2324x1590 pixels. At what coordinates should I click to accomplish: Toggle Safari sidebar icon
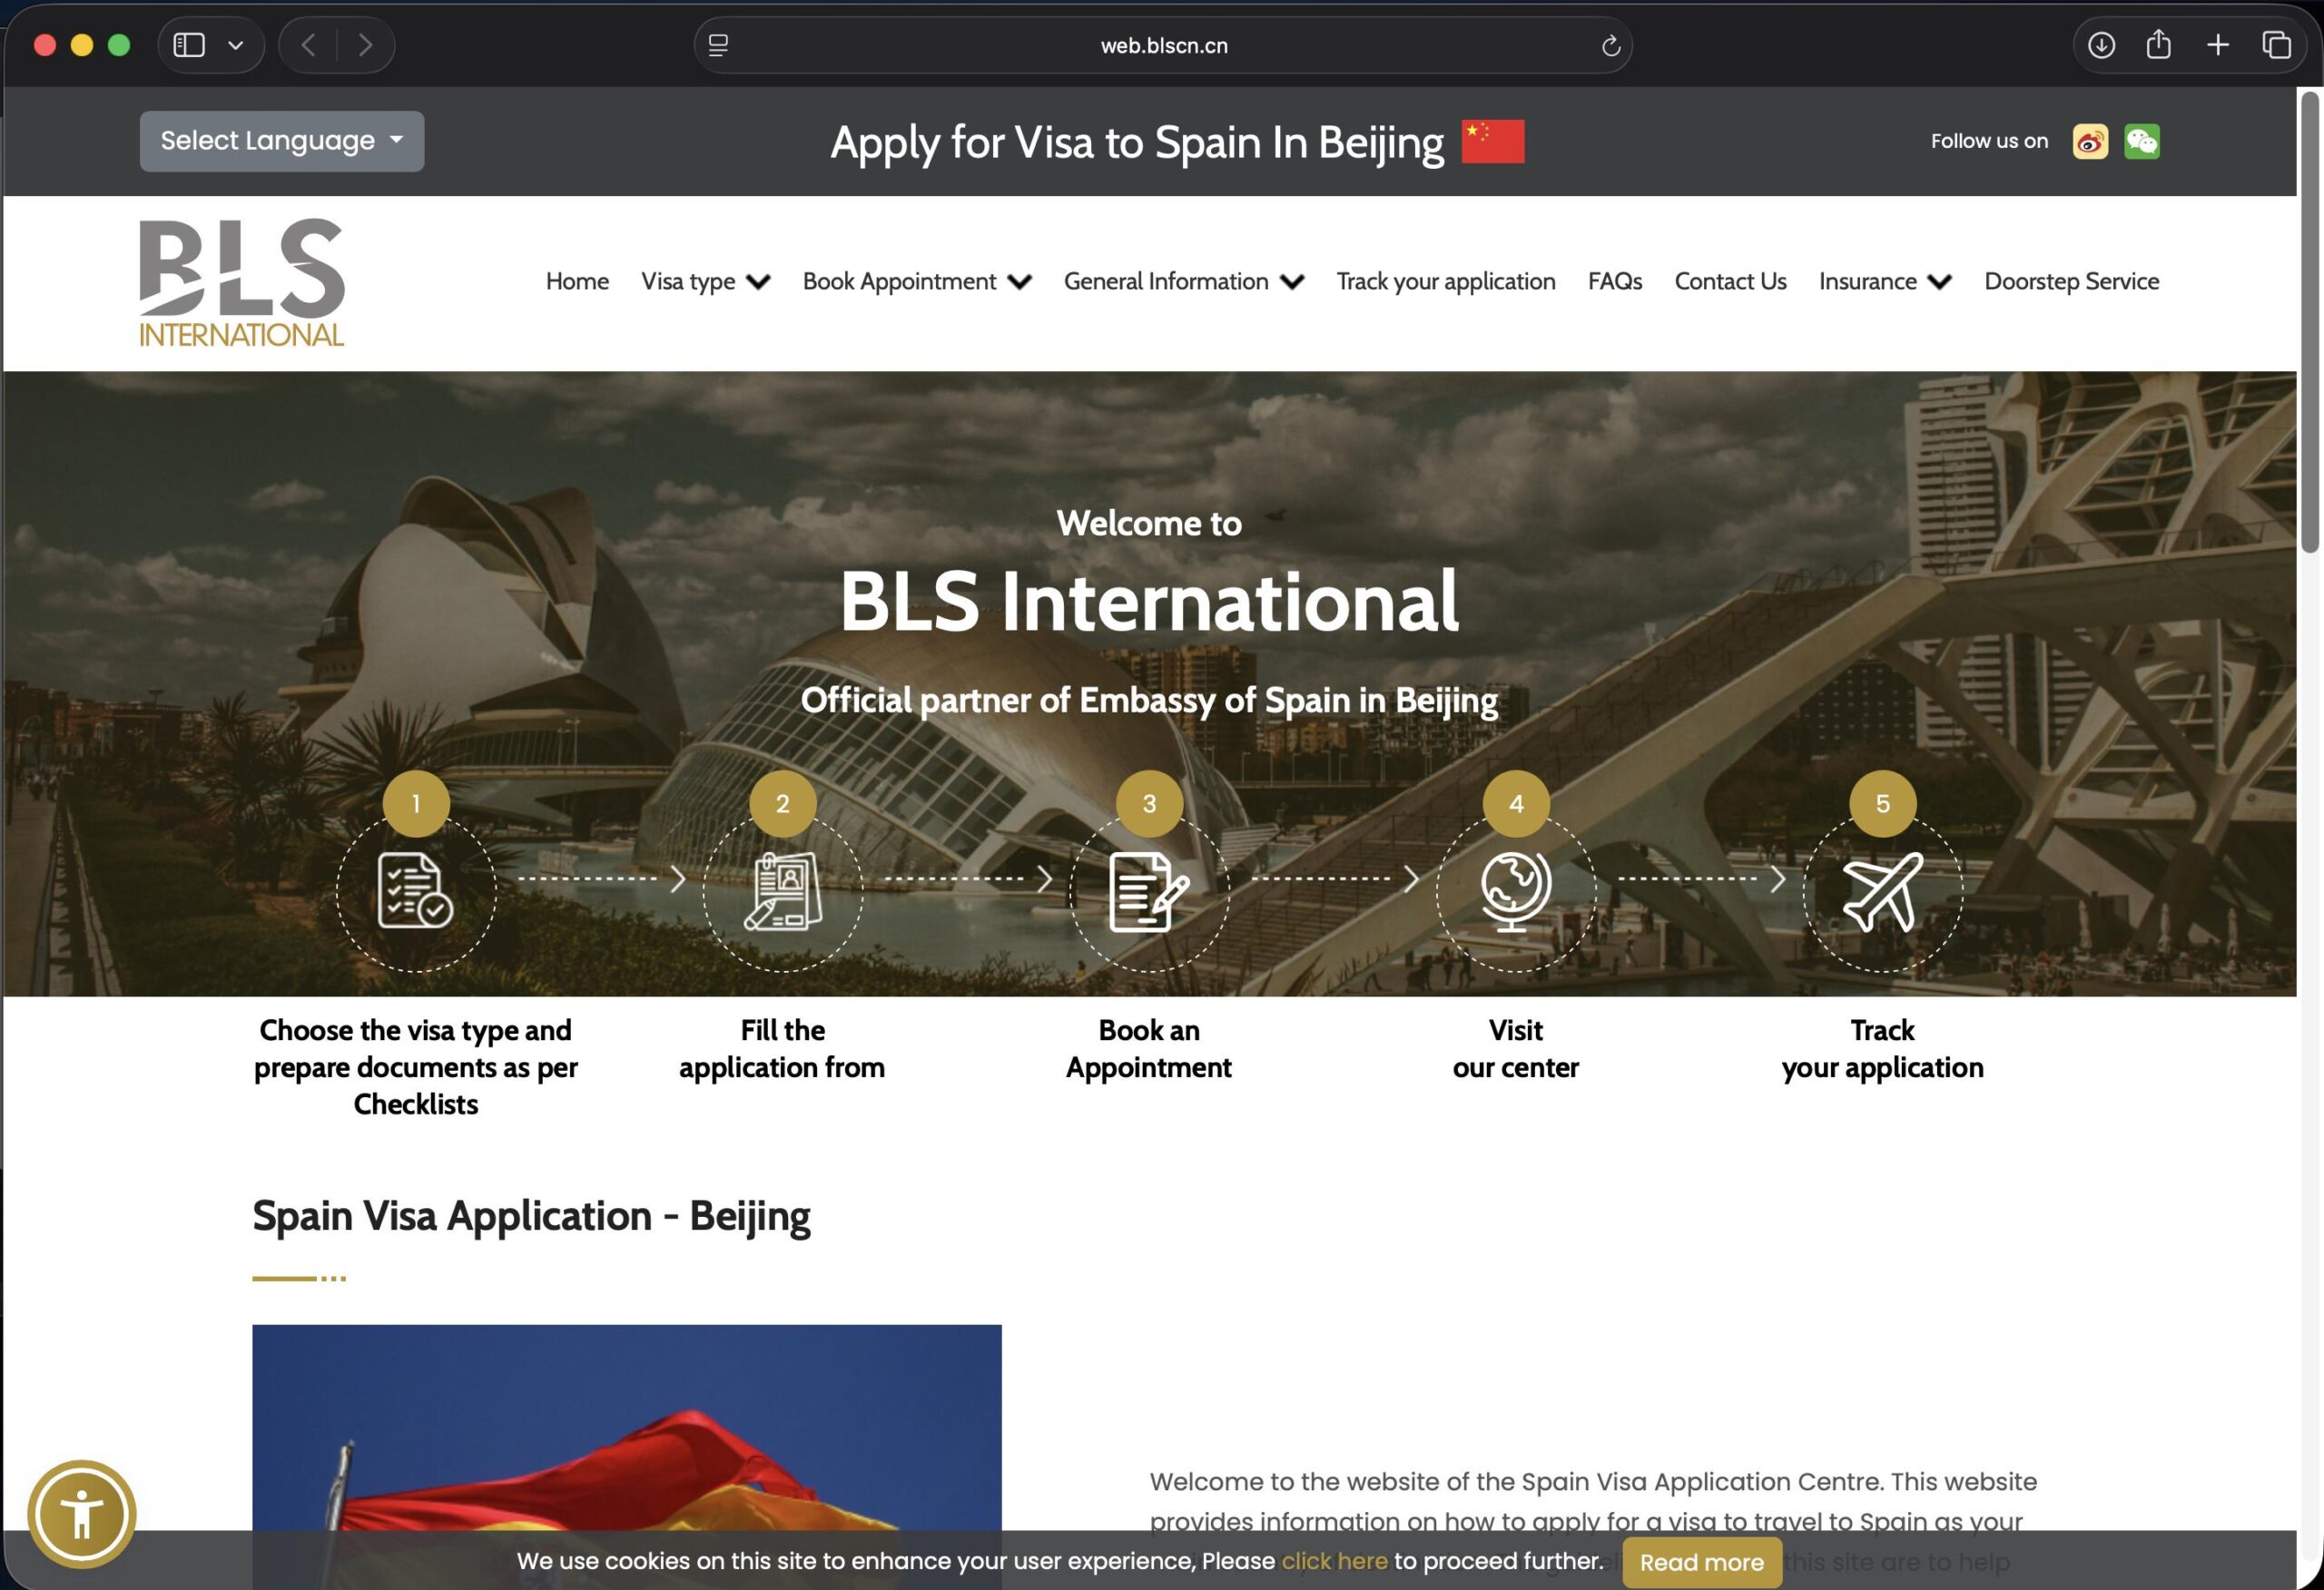189,45
